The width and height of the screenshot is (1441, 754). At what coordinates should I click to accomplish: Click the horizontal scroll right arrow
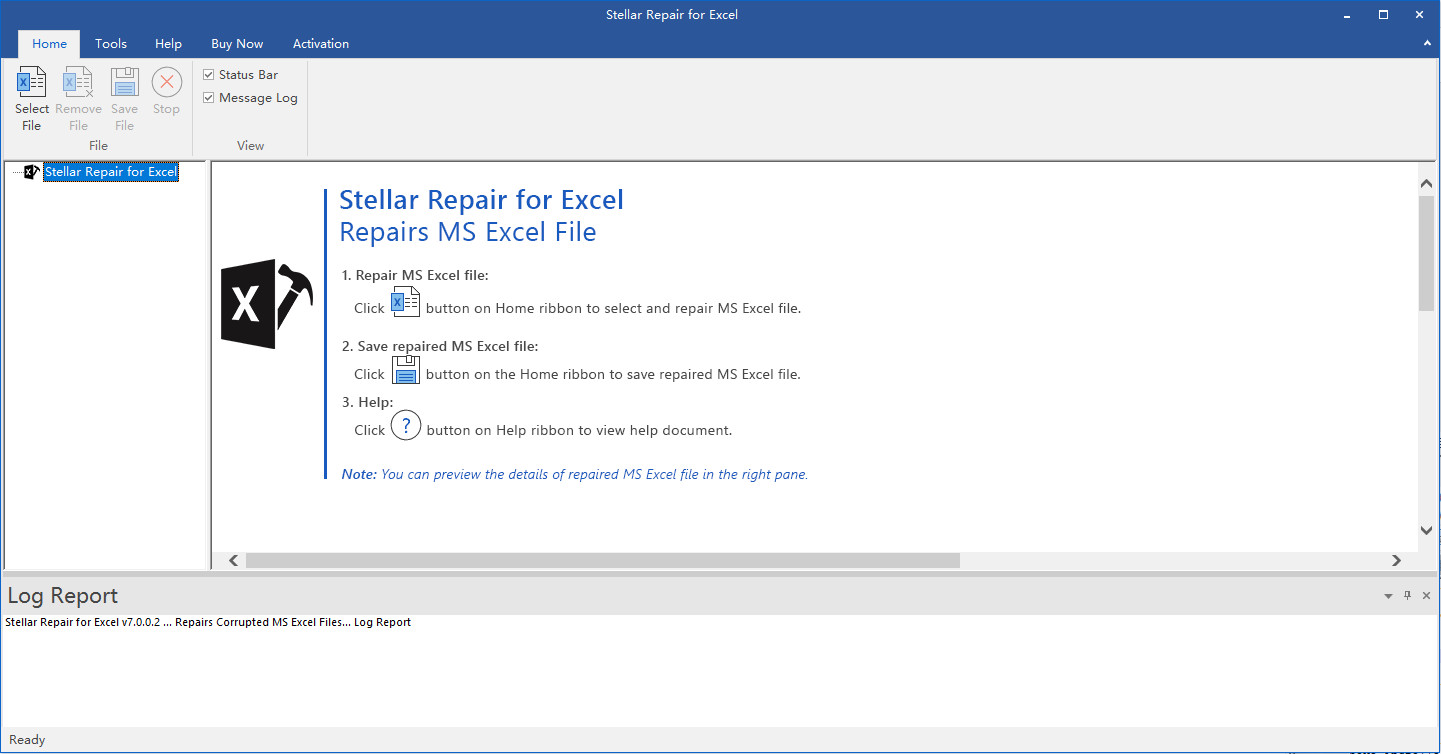pyautogui.click(x=1397, y=561)
